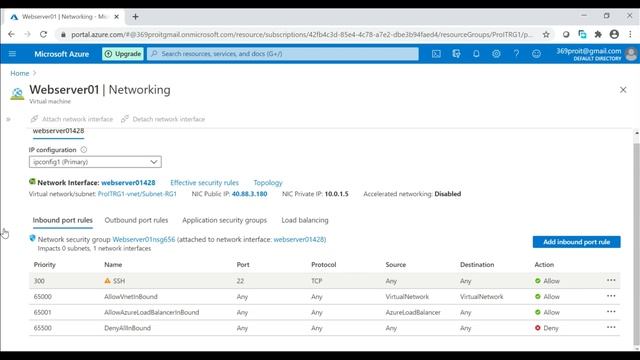Screen dimensions: 640x360
Task: Switch to Application security groups tab
Action: tap(224, 220)
